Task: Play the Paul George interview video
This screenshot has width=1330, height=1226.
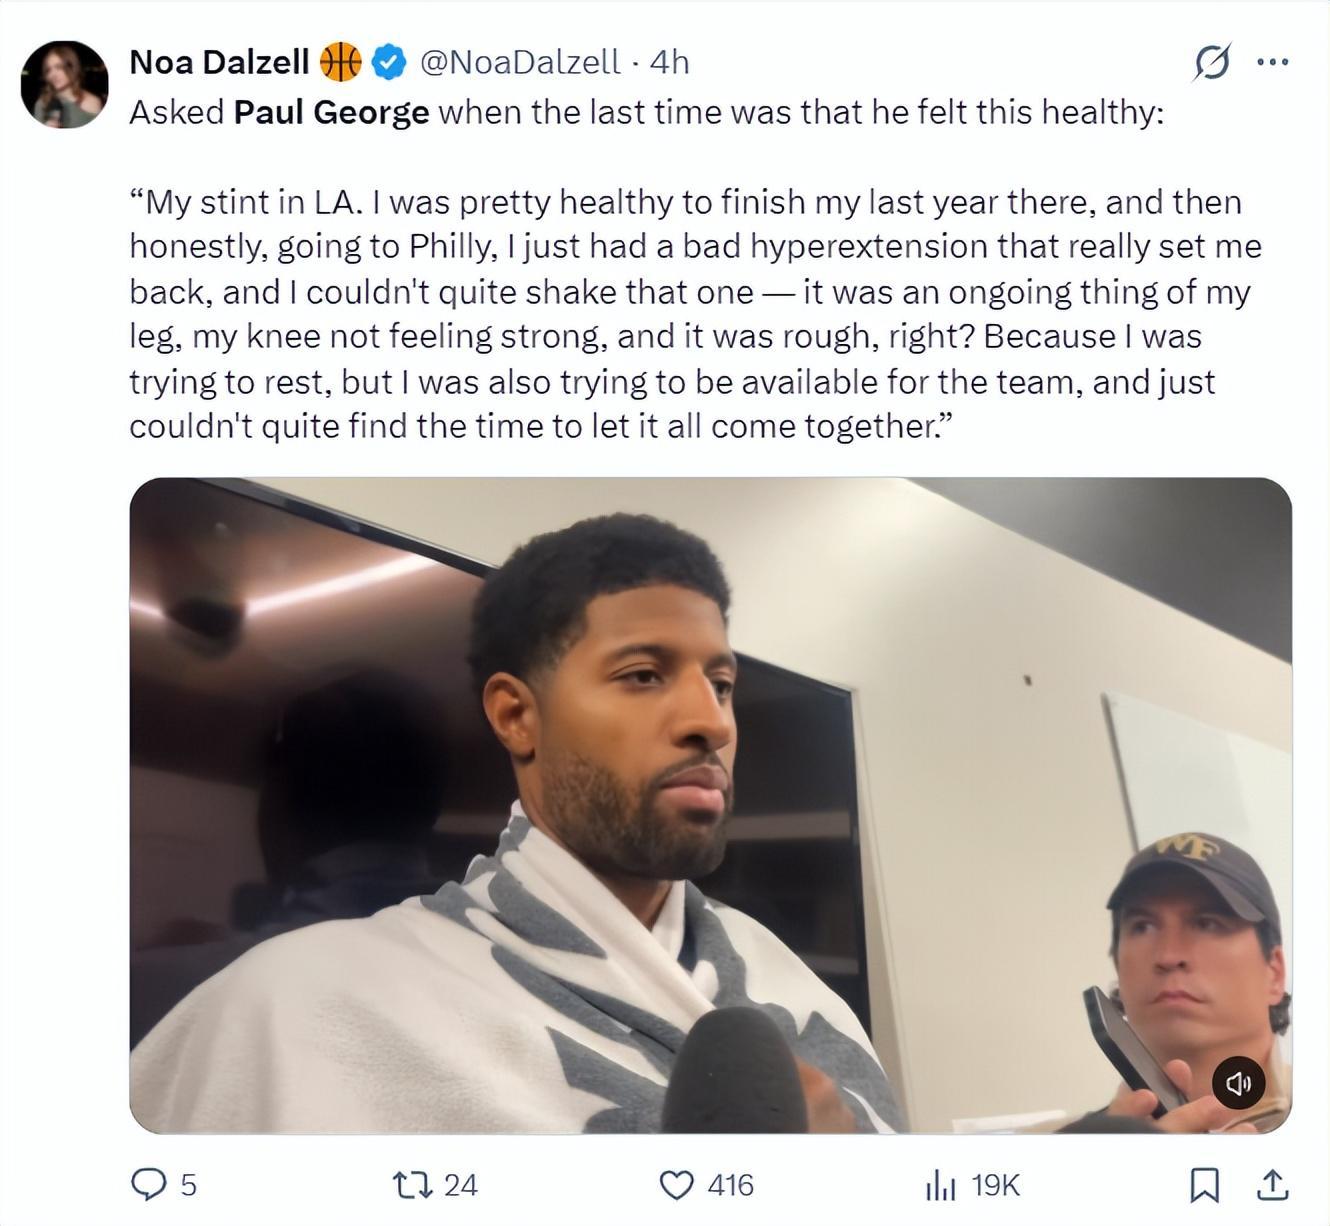Action: coord(710,805)
